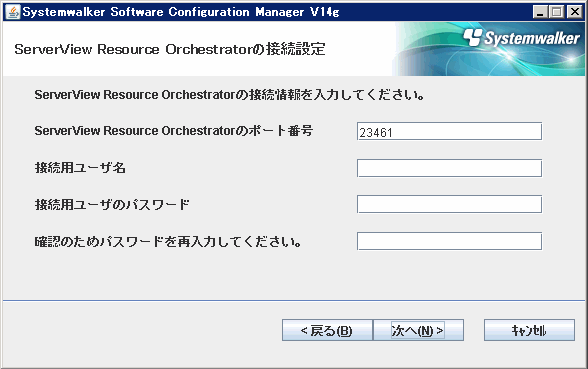Close the Systemwalker installer window
This screenshot has height=369, width=588.
click(574, 12)
